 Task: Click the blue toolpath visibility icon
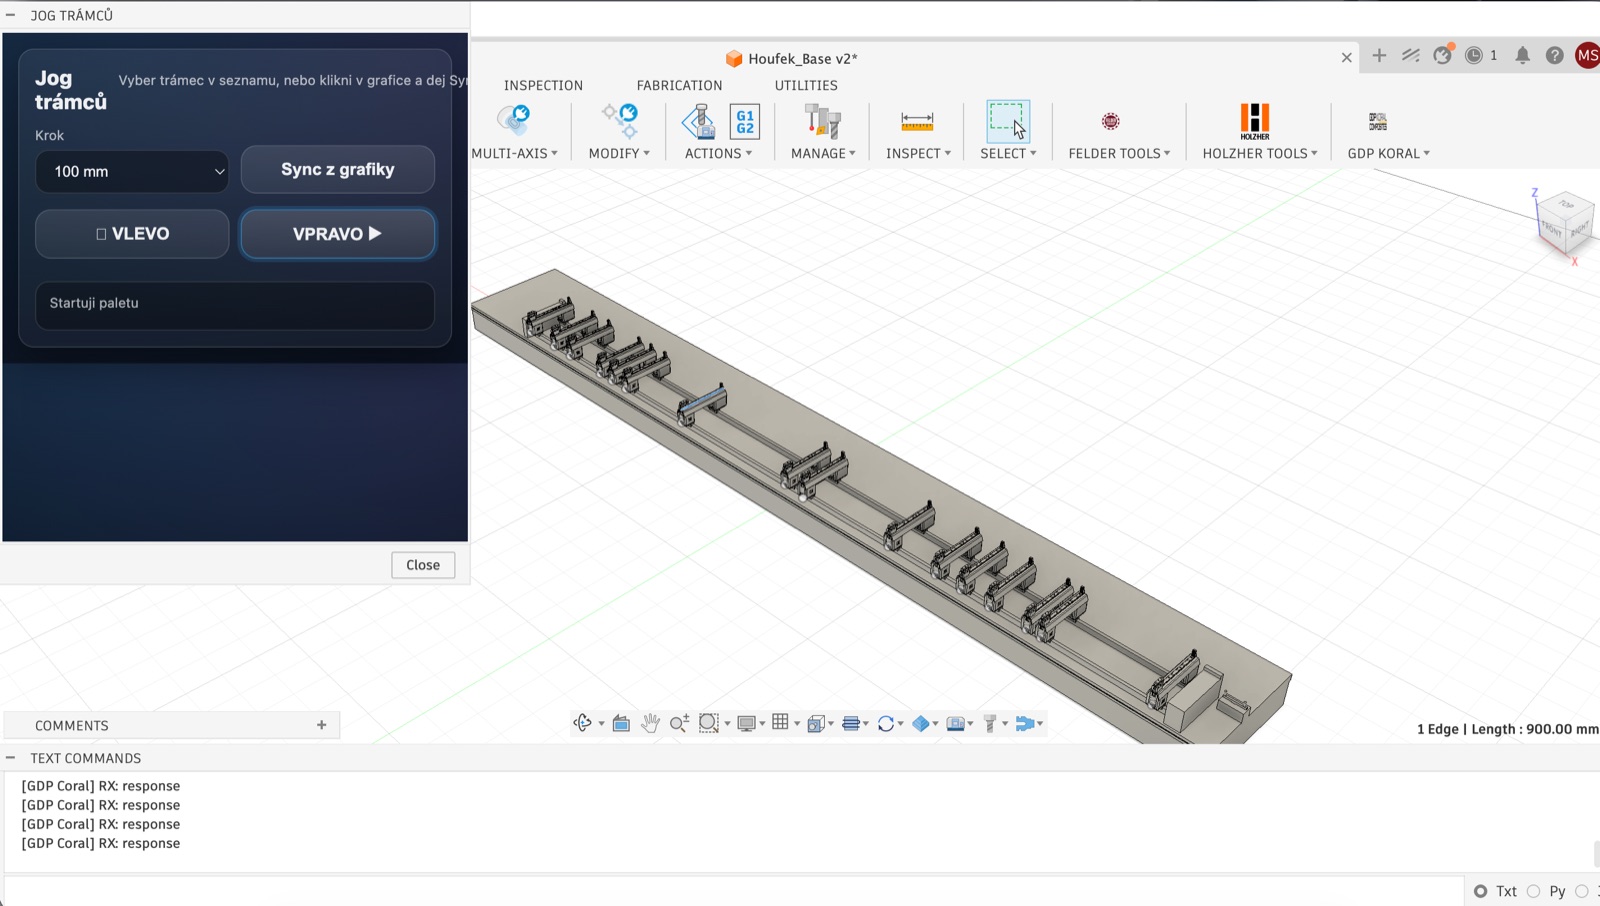point(1025,723)
